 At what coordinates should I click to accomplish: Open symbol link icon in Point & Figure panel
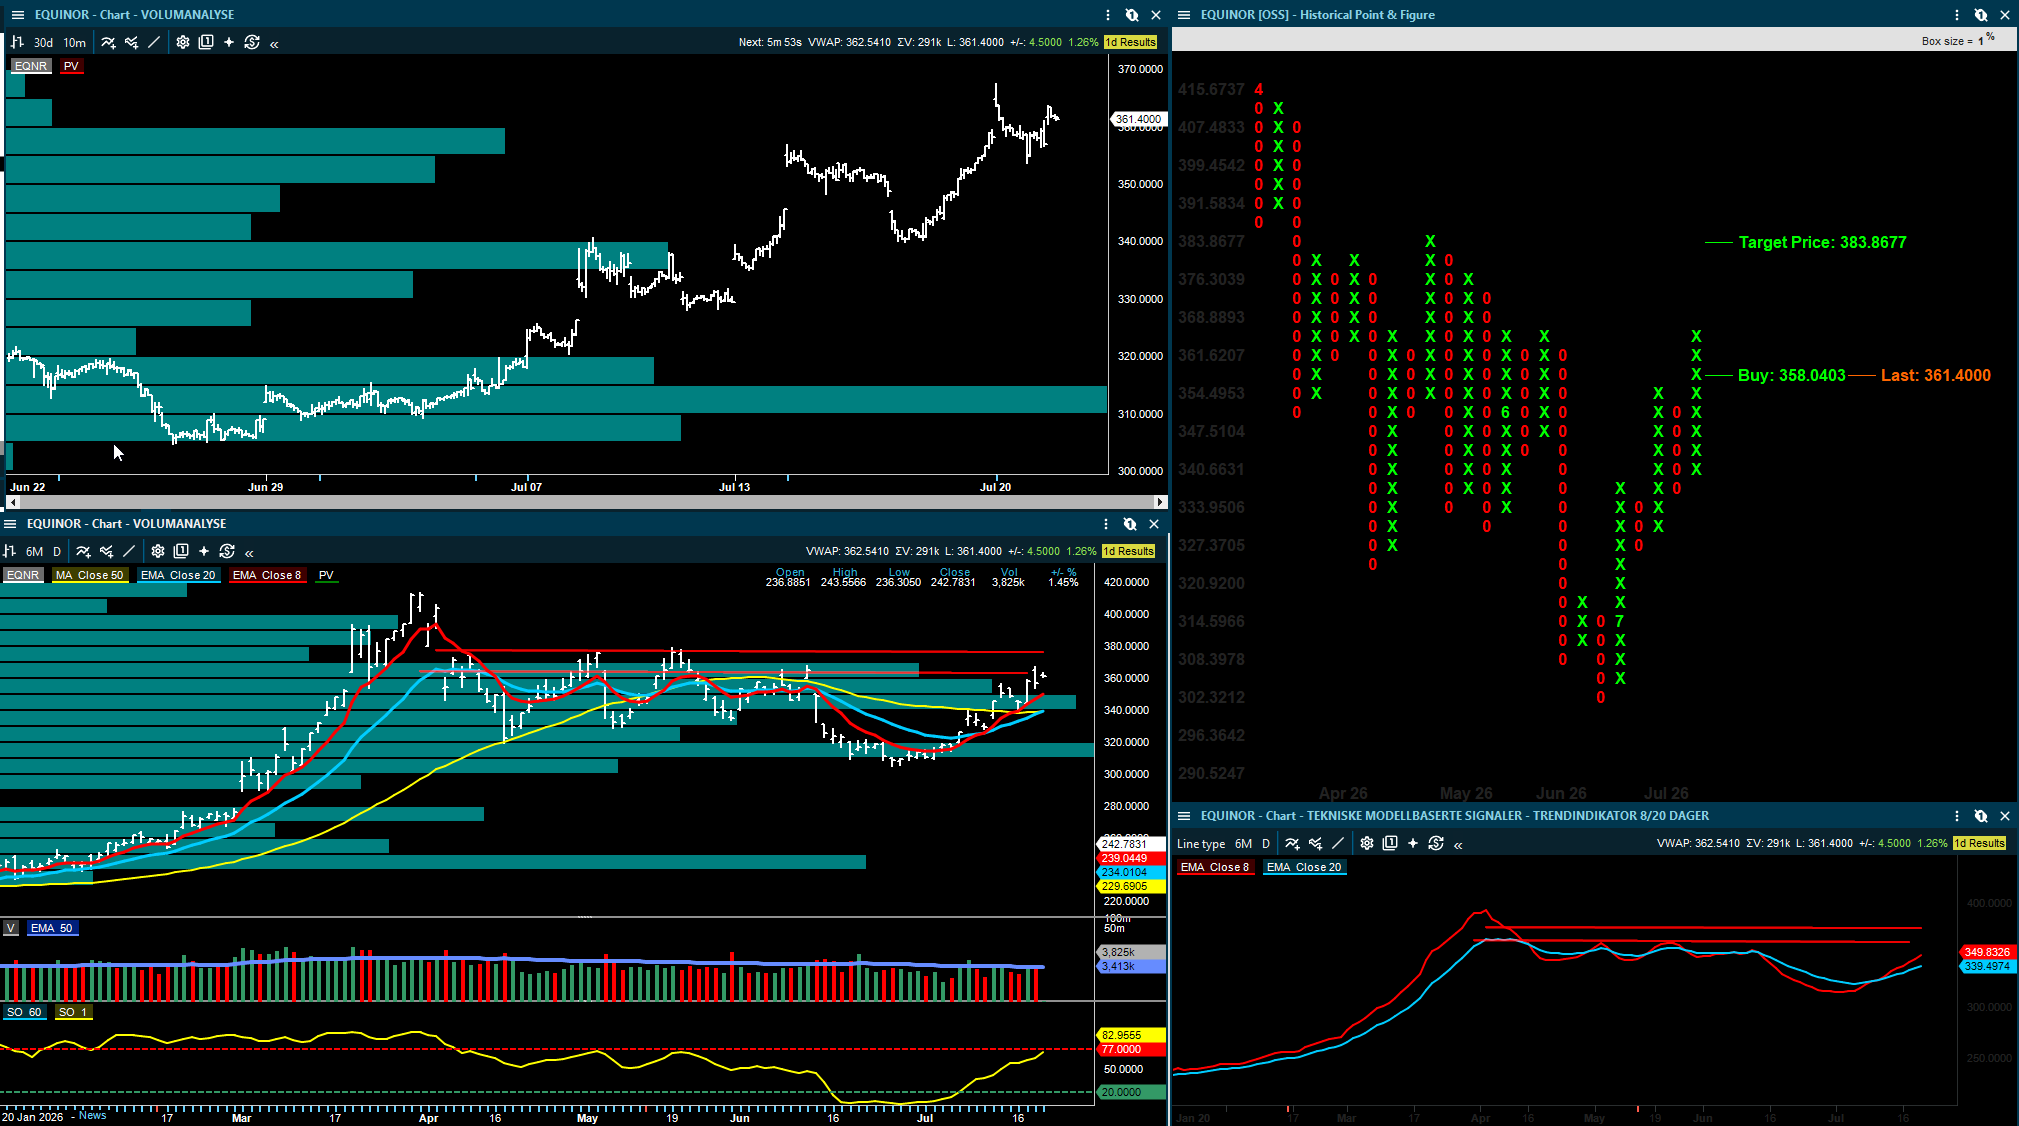(1981, 15)
